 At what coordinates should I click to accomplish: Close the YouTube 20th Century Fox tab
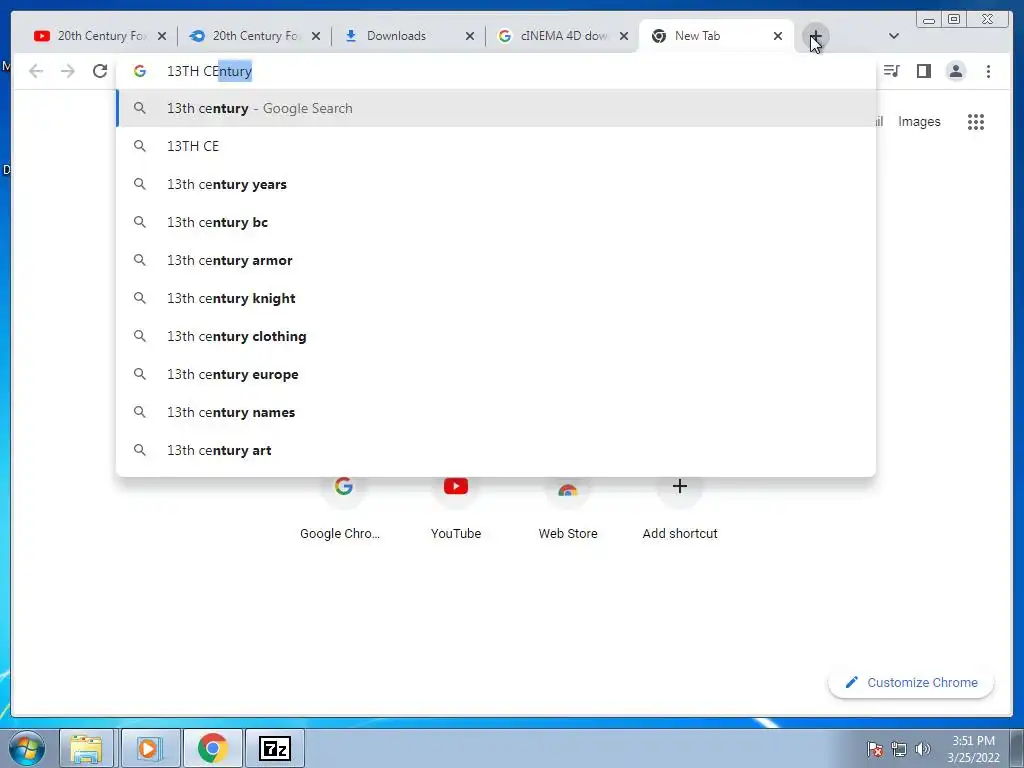click(x=162, y=36)
